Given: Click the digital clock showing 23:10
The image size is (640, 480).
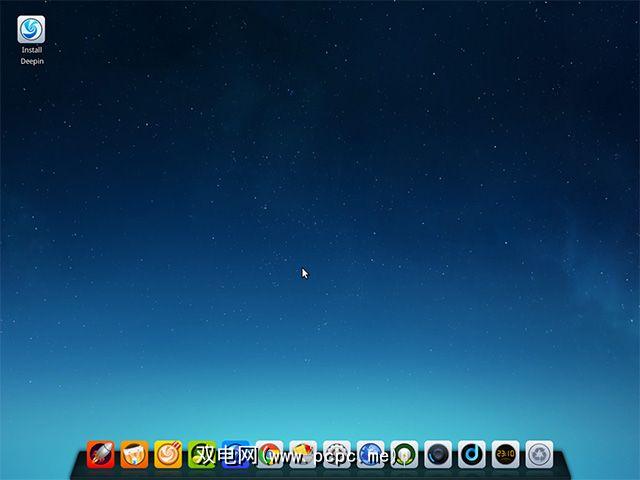Looking at the screenshot, I should pos(506,455).
